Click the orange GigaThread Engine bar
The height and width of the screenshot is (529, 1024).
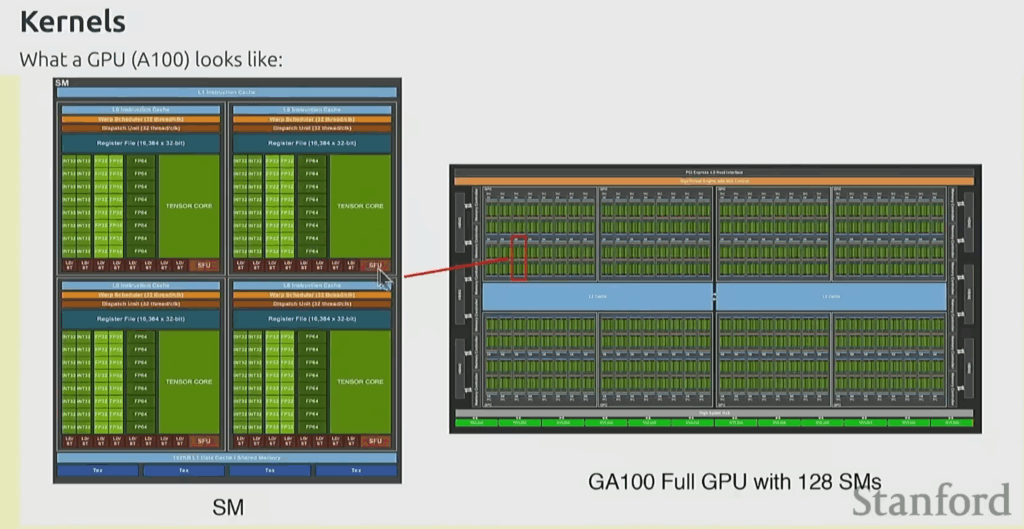(714, 180)
